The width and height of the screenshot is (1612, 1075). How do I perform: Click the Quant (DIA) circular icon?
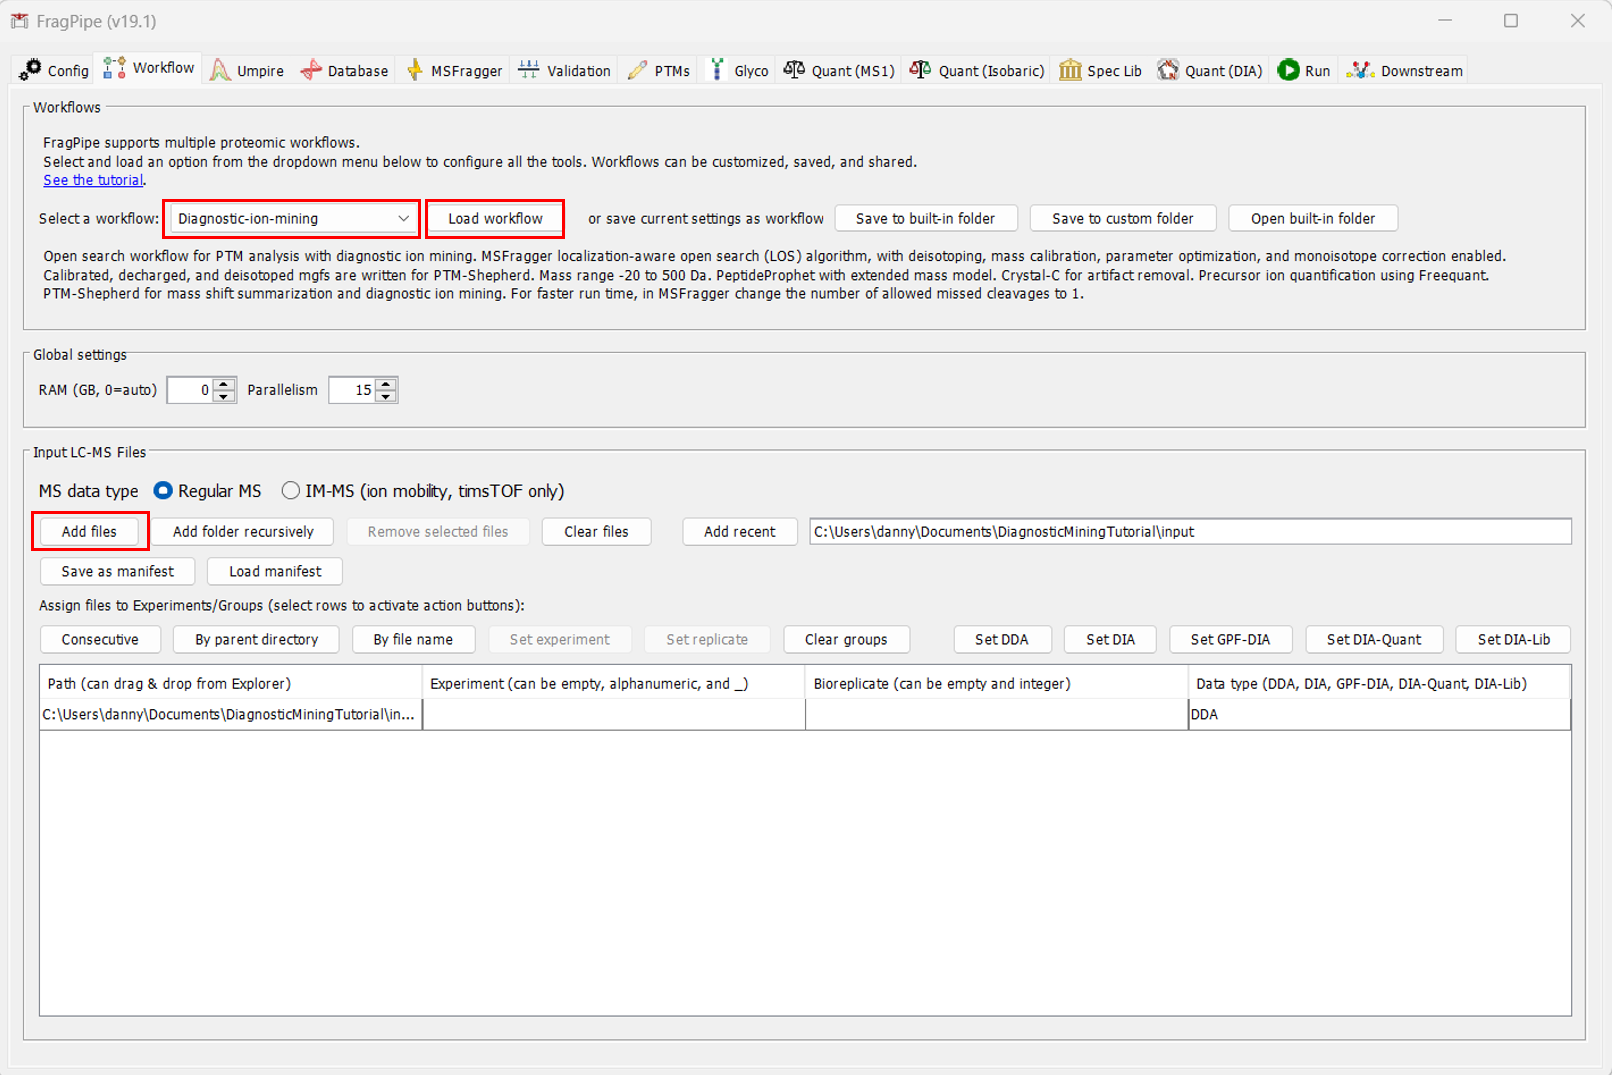[x=1168, y=69]
